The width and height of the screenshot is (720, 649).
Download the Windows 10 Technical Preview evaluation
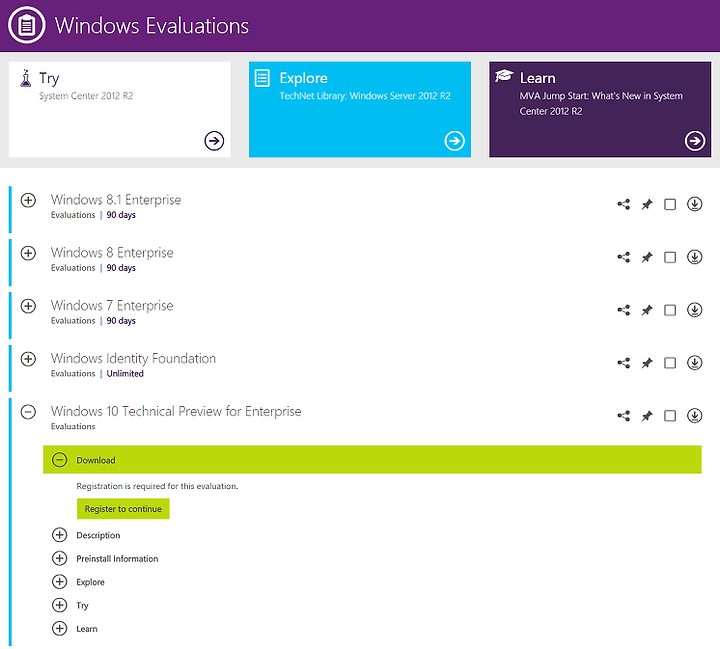click(x=694, y=416)
